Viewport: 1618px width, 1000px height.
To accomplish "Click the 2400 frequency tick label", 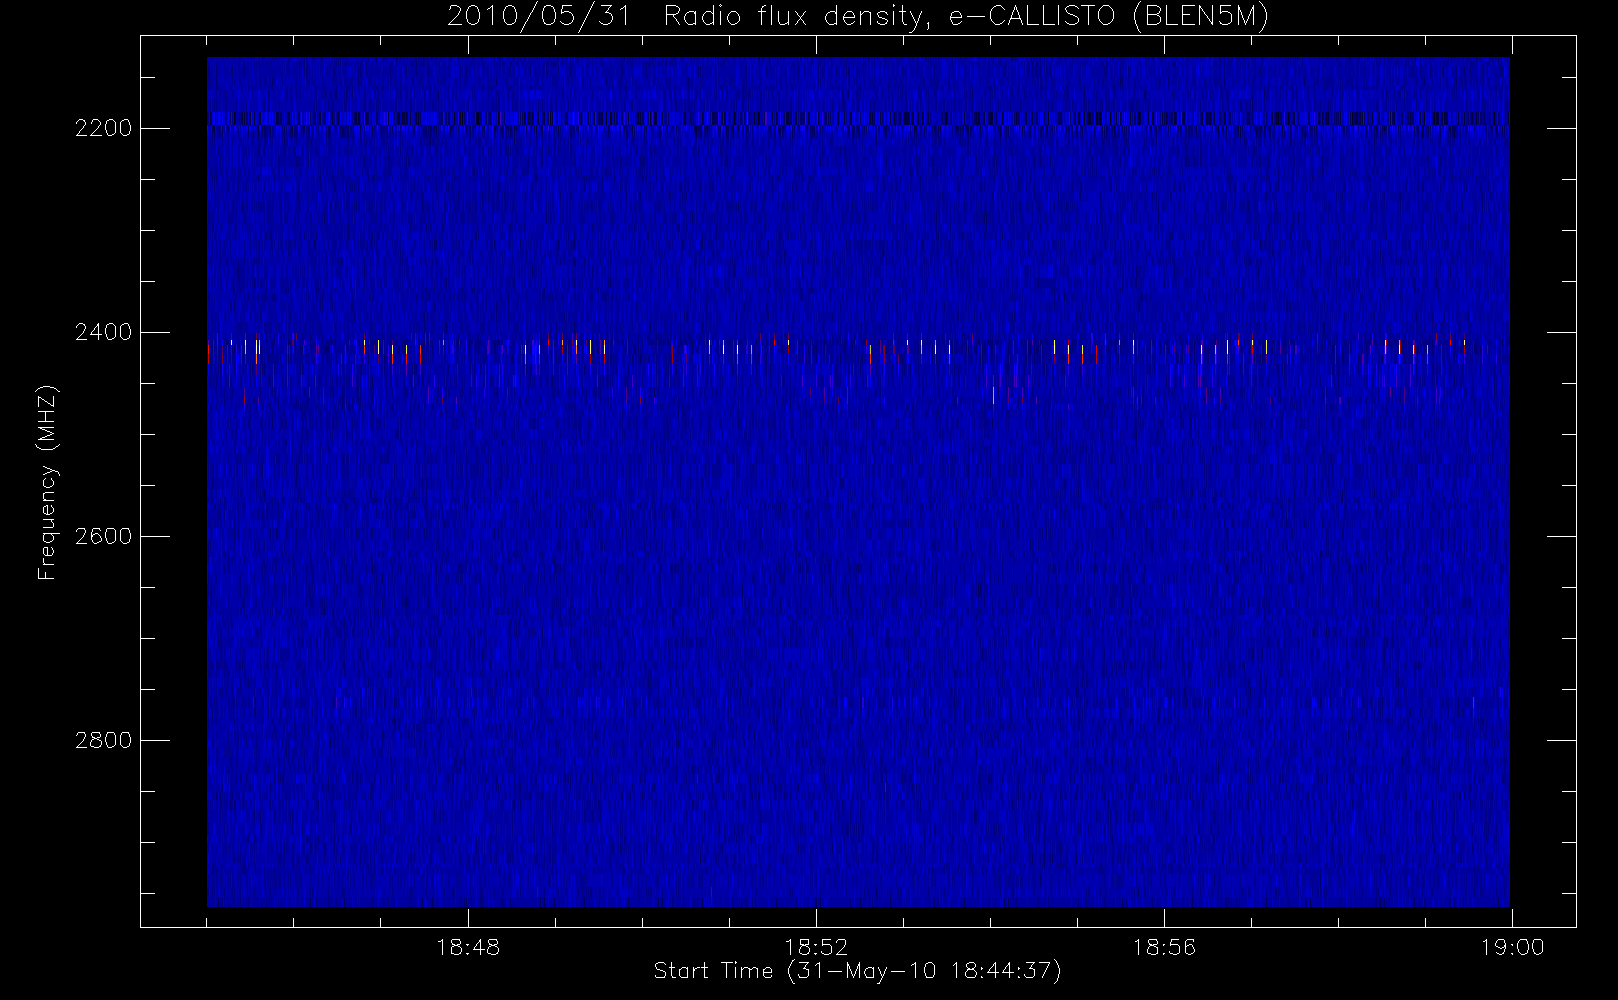I will coord(104,332).
